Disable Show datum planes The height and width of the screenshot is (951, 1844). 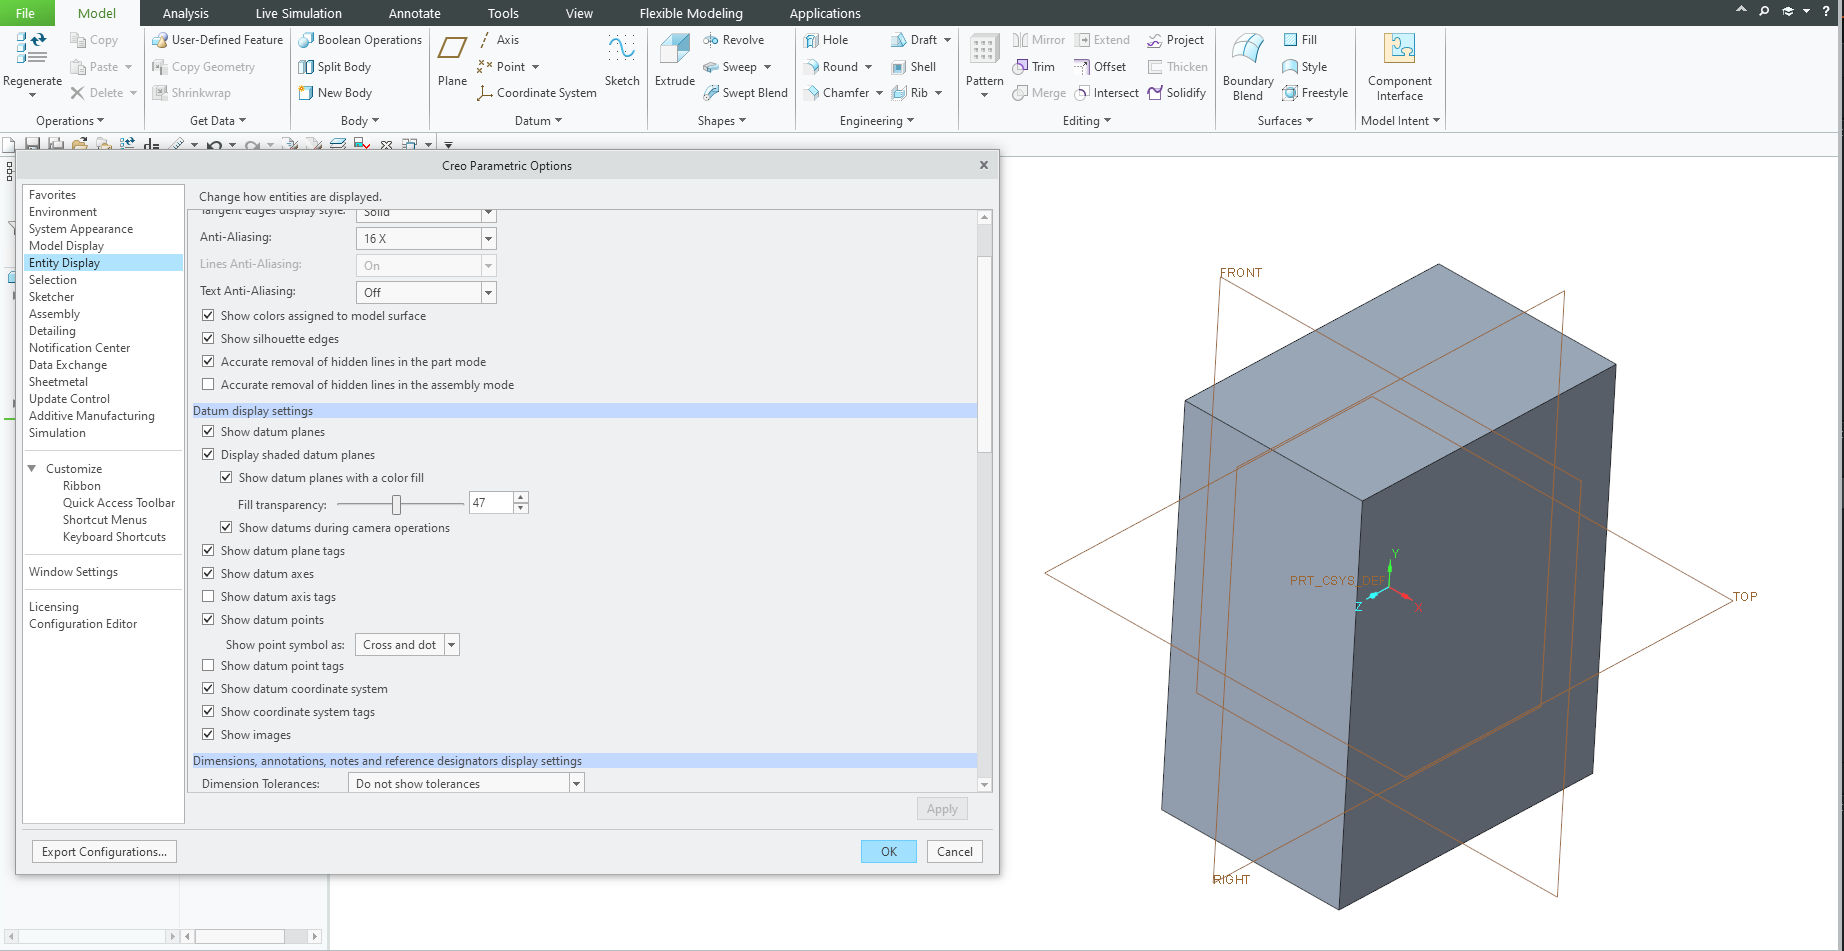(x=208, y=431)
